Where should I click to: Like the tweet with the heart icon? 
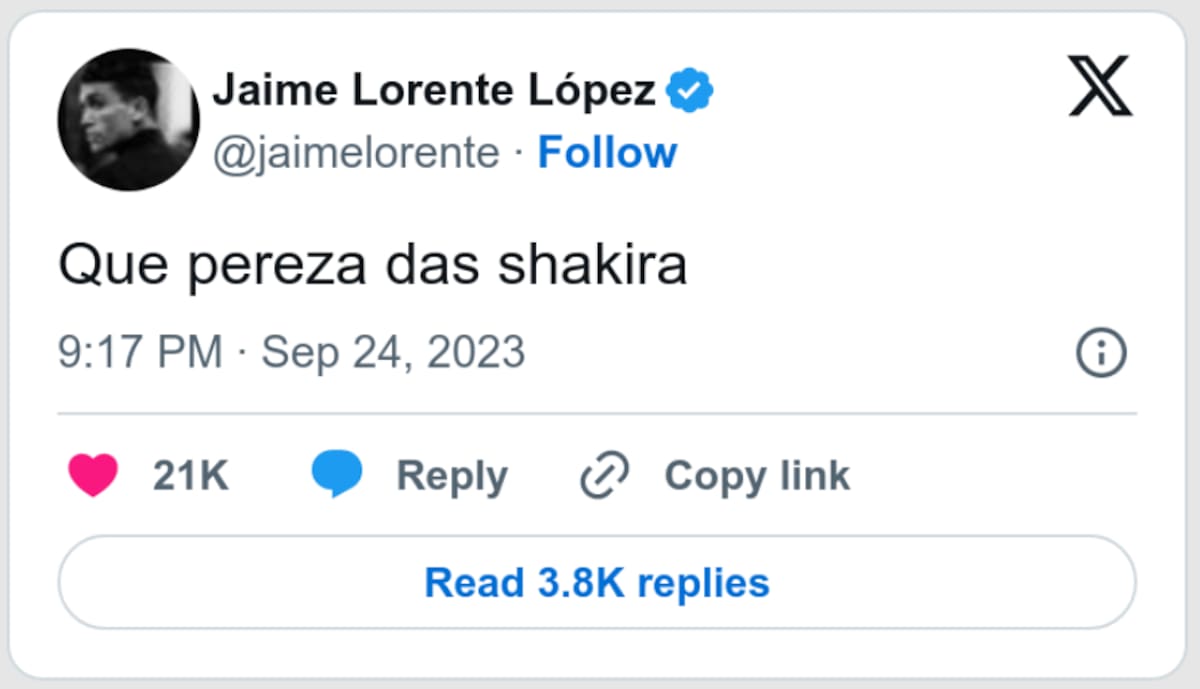tap(93, 475)
